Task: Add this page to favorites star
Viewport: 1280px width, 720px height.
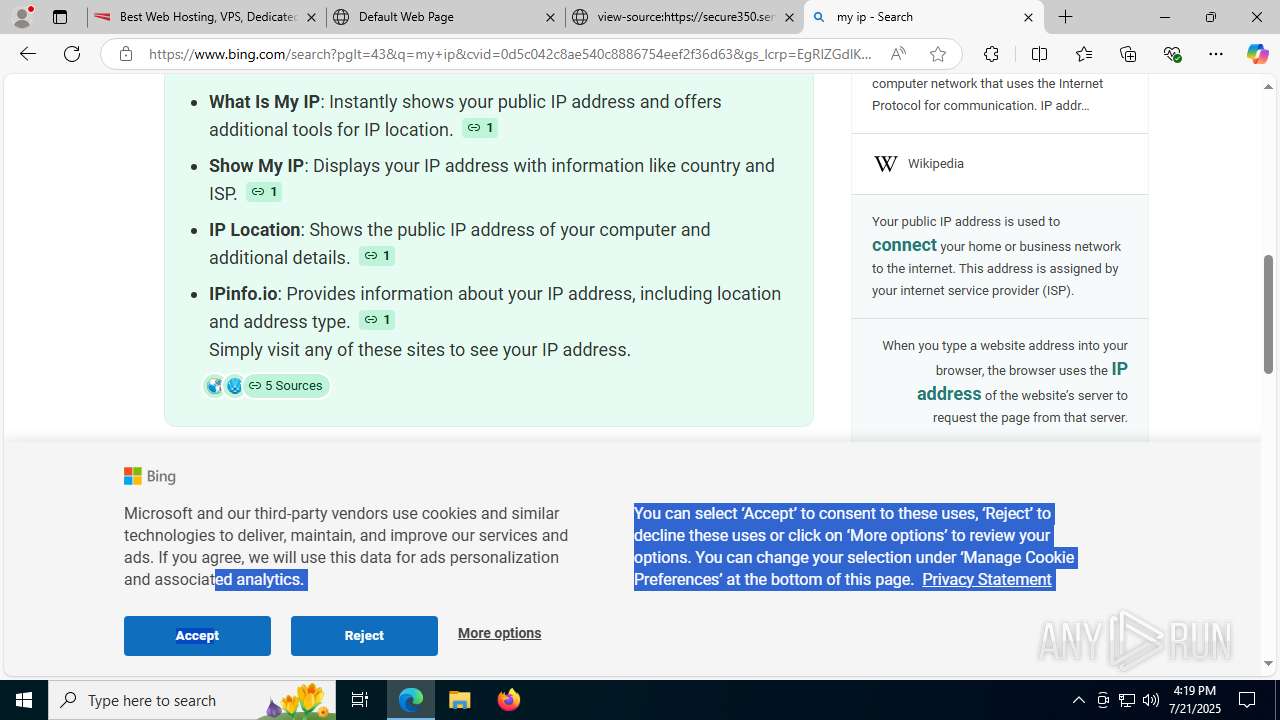Action: click(937, 54)
